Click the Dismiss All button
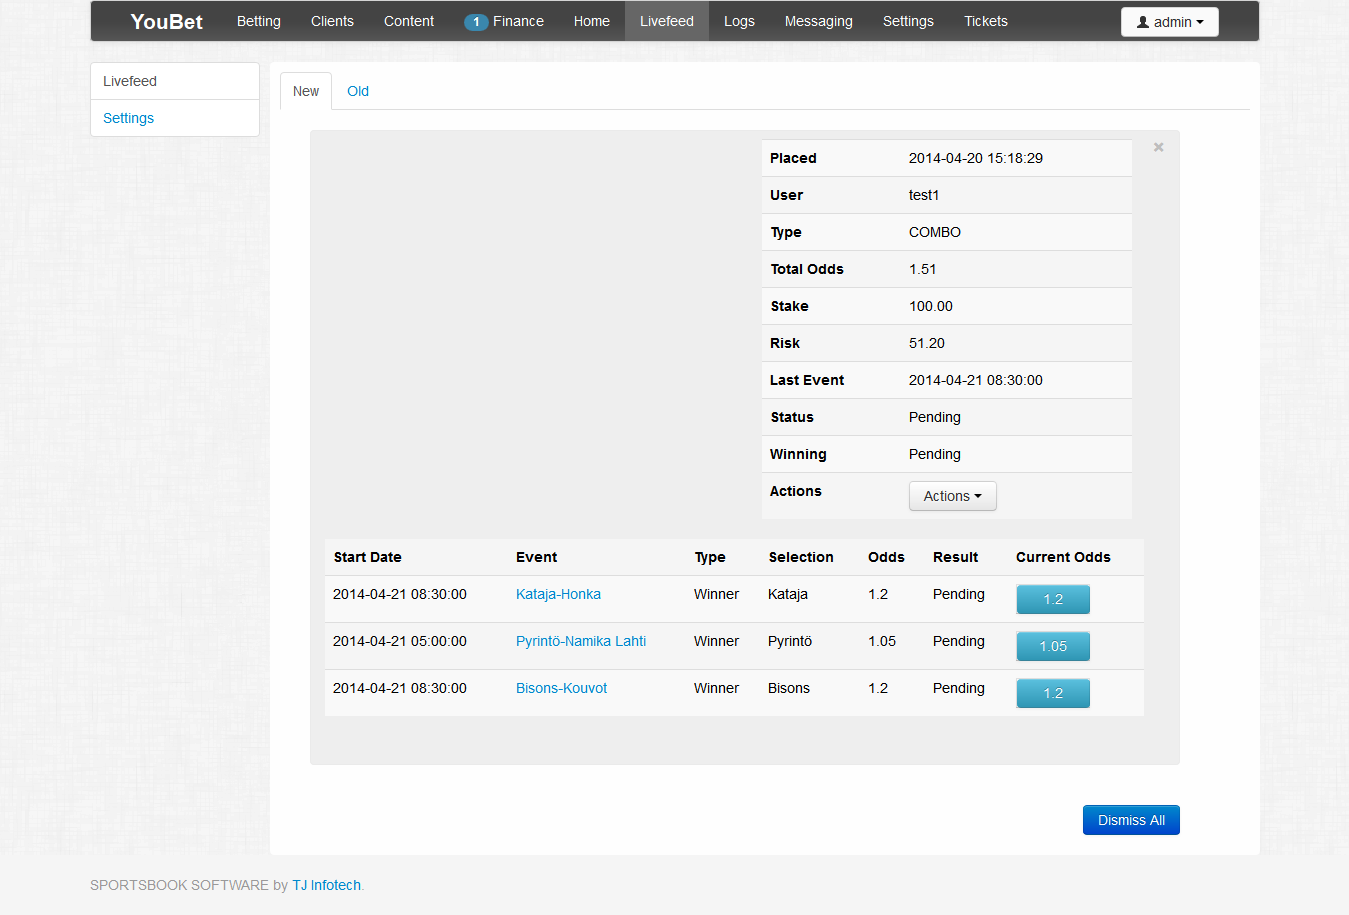 point(1131,820)
